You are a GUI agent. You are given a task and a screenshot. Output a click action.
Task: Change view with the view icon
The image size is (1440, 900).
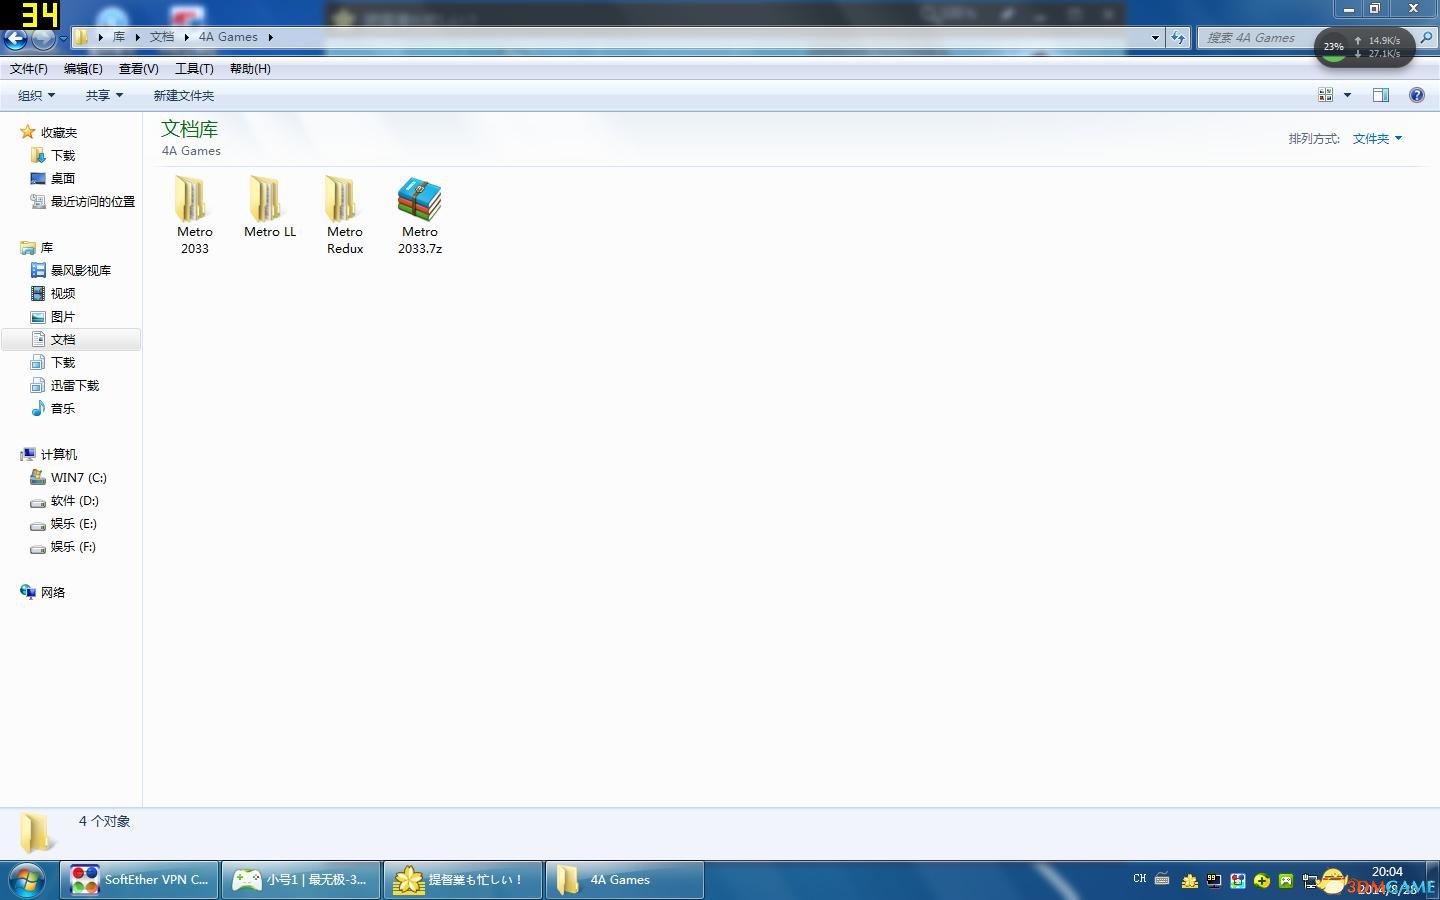[1326, 95]
